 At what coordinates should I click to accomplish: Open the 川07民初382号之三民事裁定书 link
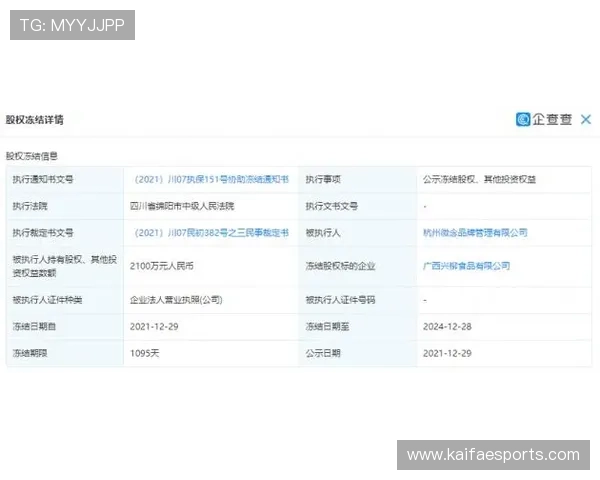click(x=210, y=233)
